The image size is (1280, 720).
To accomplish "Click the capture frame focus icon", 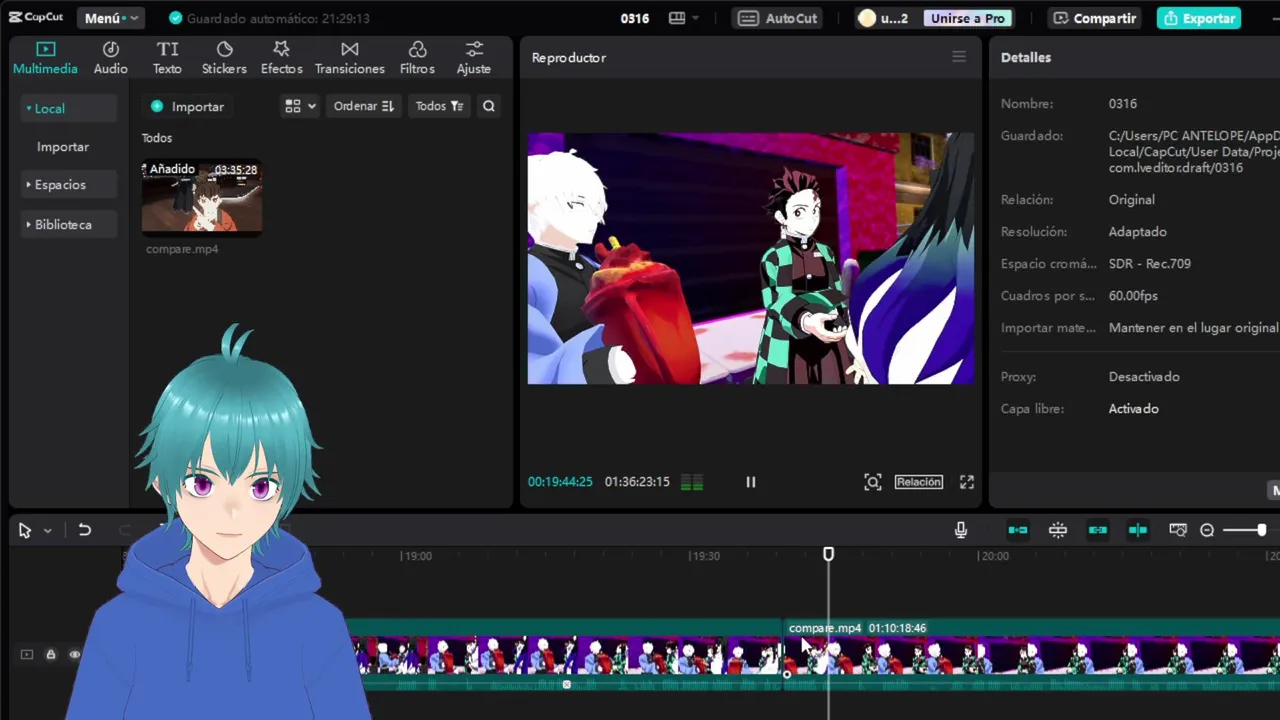I will [873, 482].
